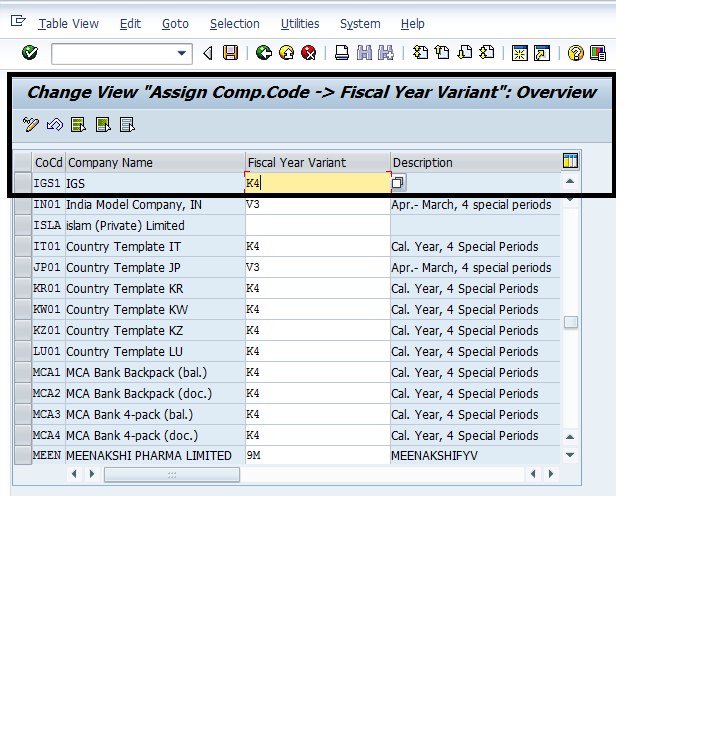724x729 pixels.
Task: Select the row selector for IGS1
Action: click(x=23, y=183)
